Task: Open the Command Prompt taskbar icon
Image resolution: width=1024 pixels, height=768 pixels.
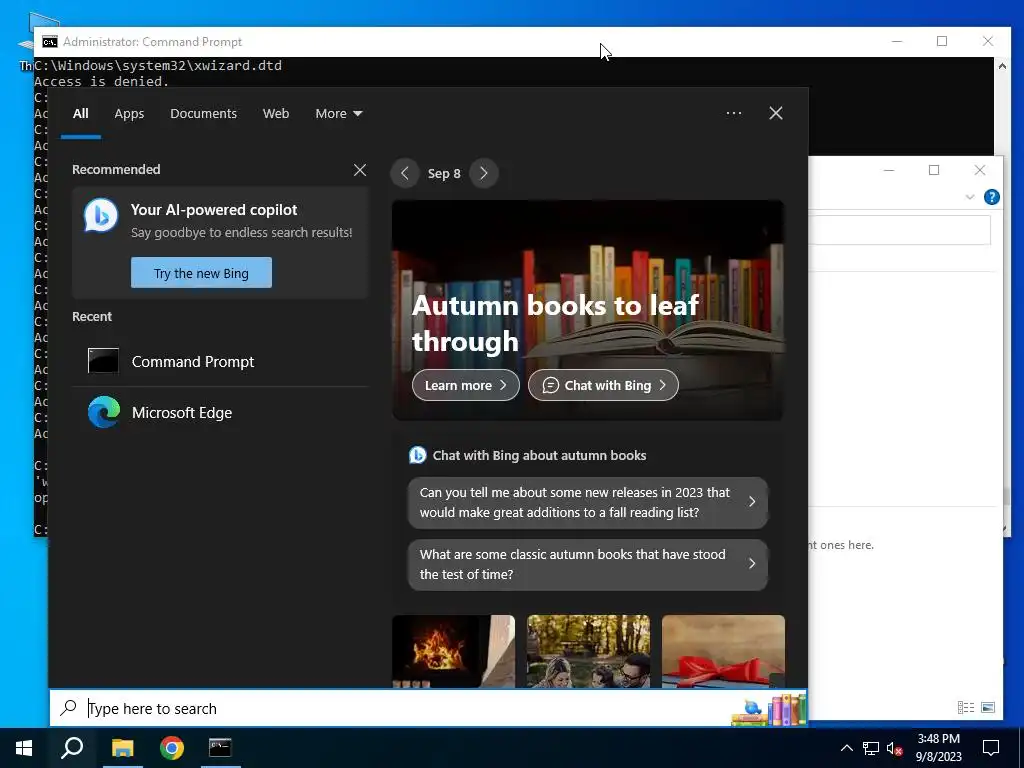Action: [x=220, y=748]
